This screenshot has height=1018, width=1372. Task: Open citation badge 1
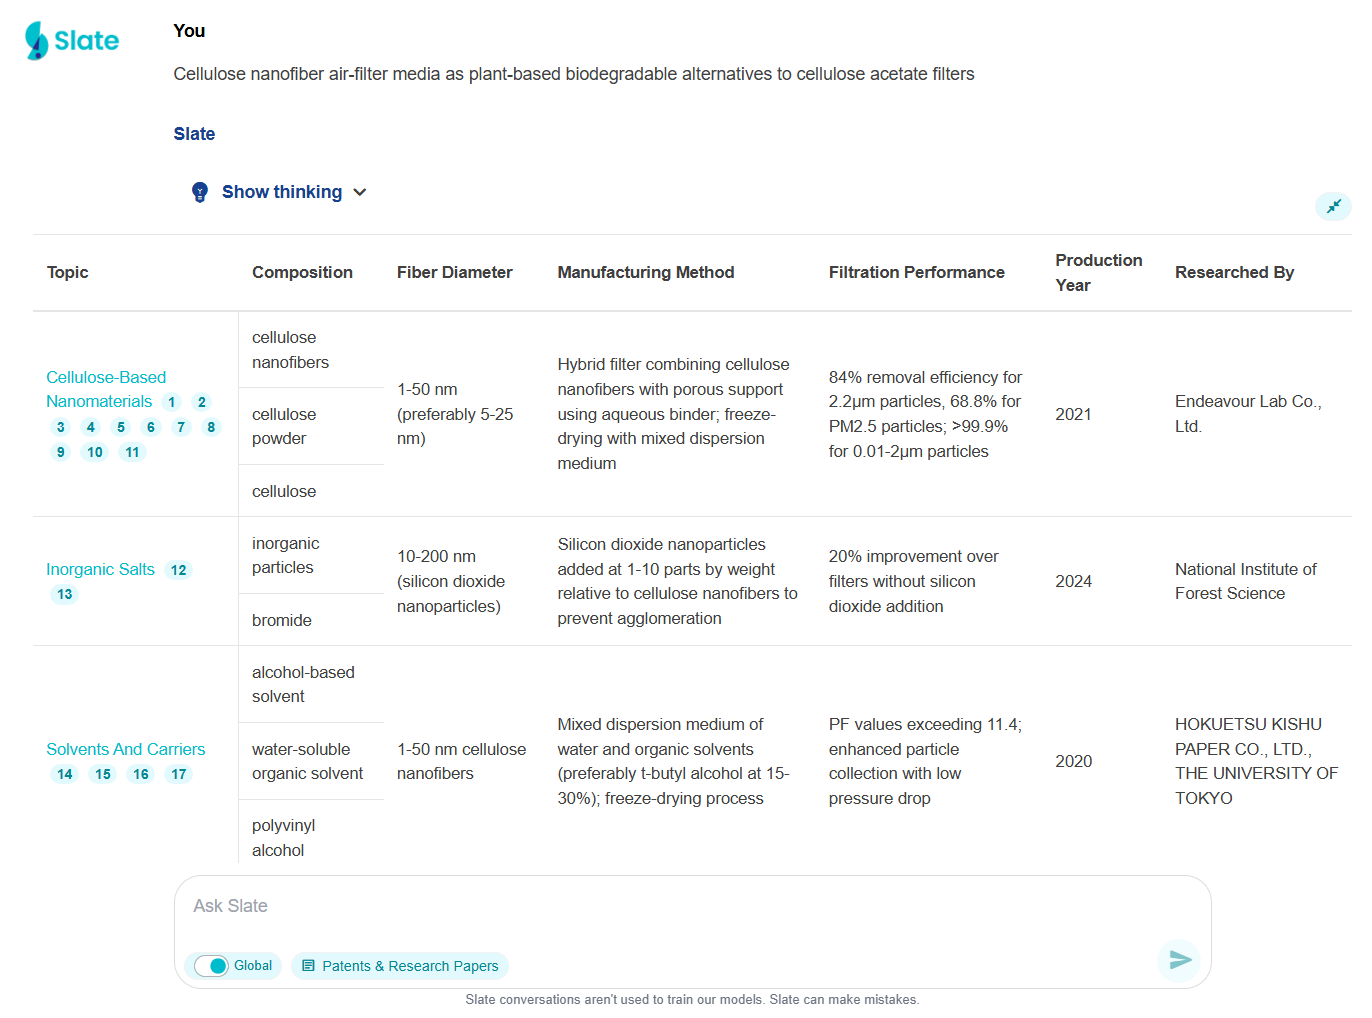coord(172,402)
